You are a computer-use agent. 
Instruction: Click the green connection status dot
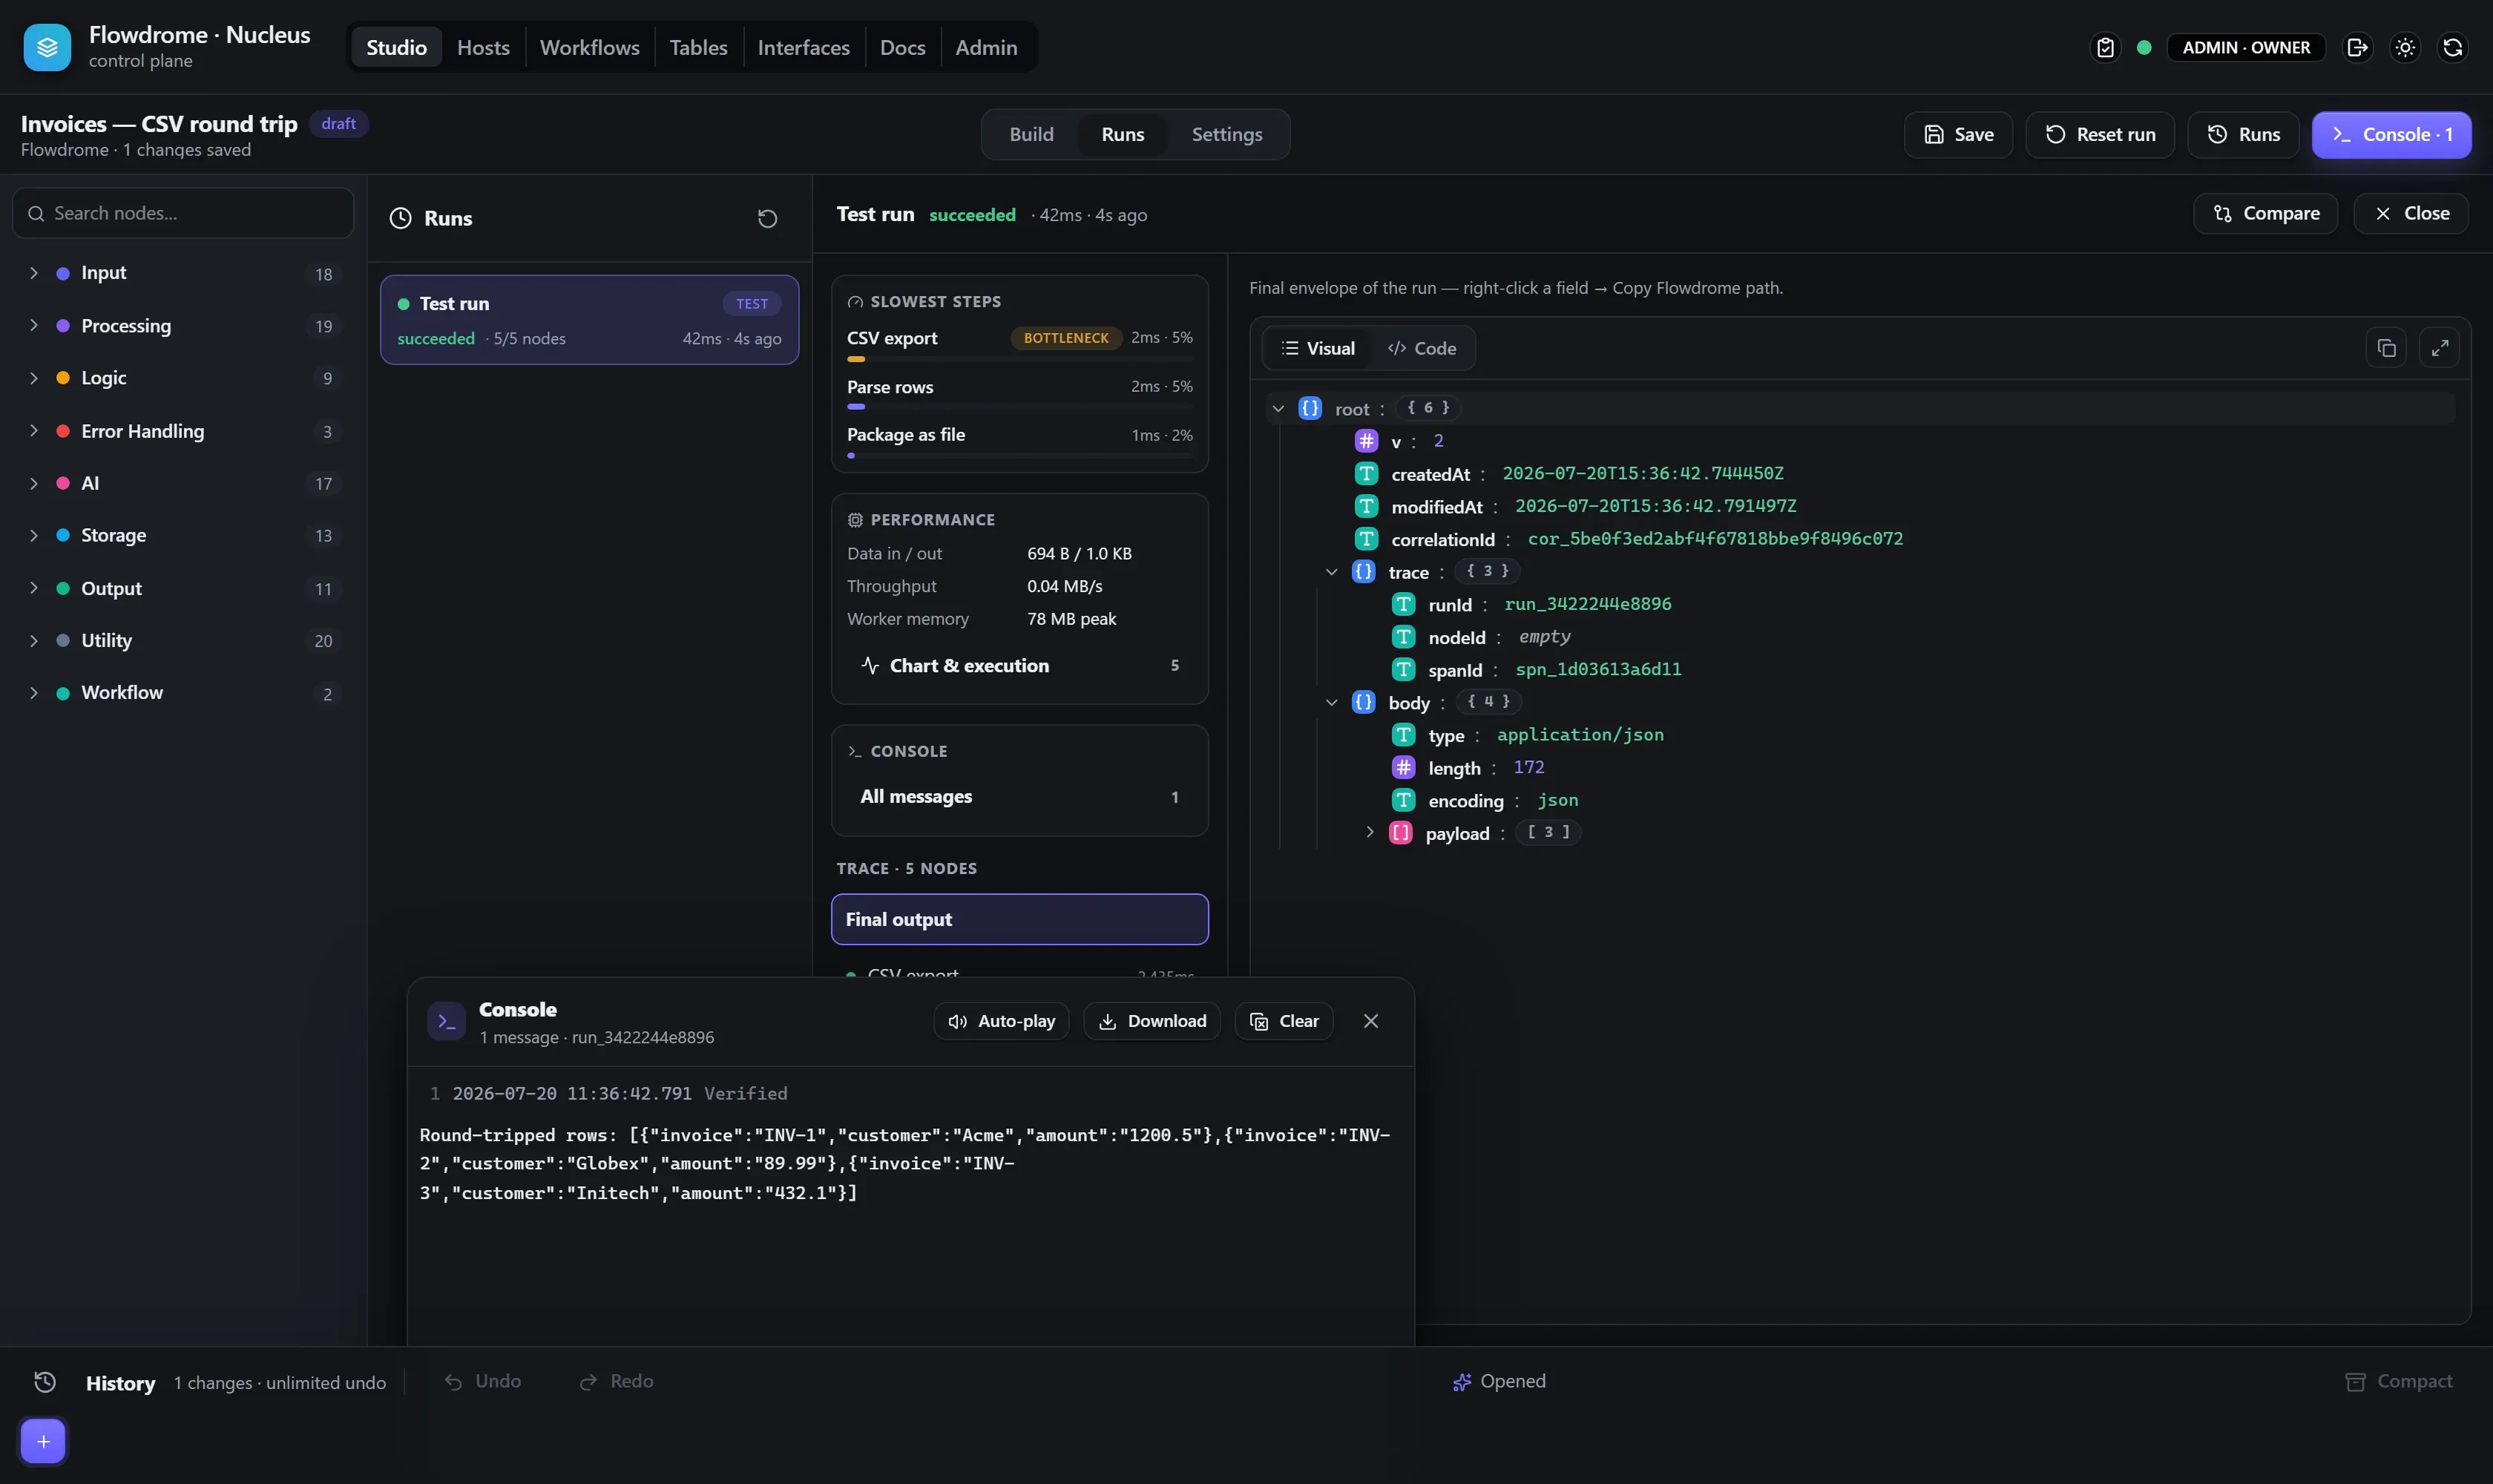click(2144, 47)
